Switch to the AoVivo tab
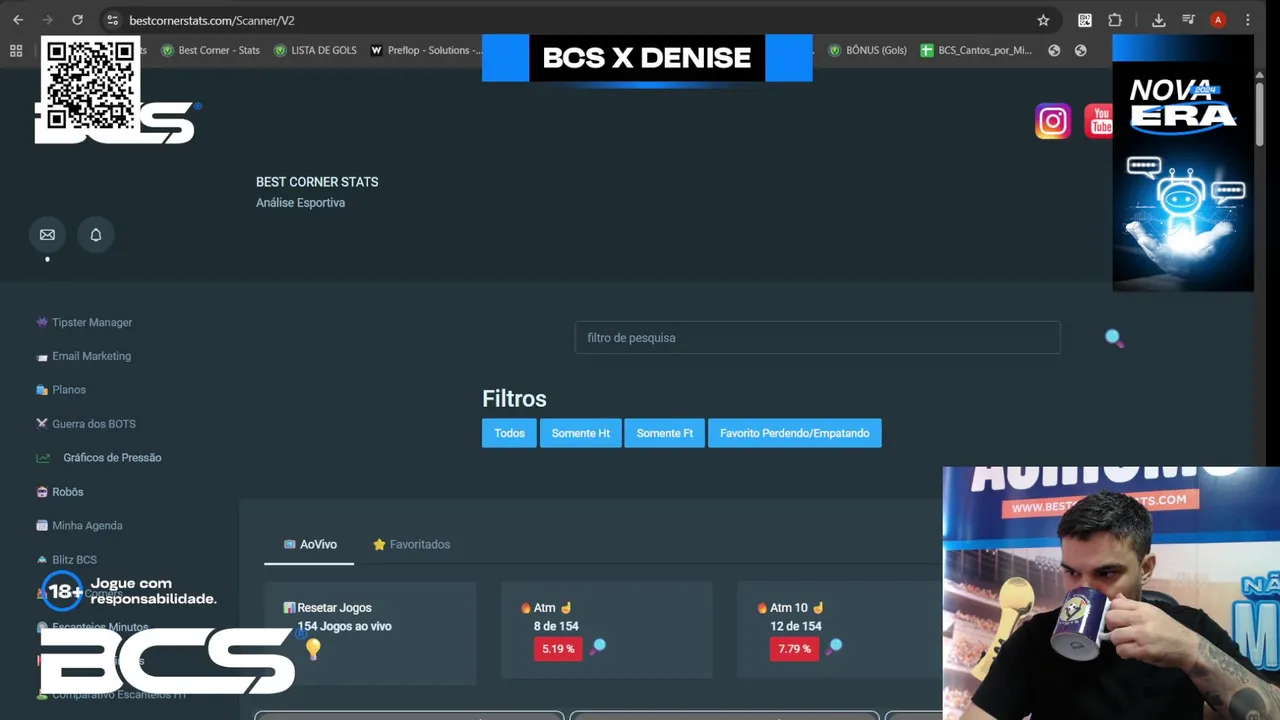The image size is (1280, 720). tap(310, 544)
